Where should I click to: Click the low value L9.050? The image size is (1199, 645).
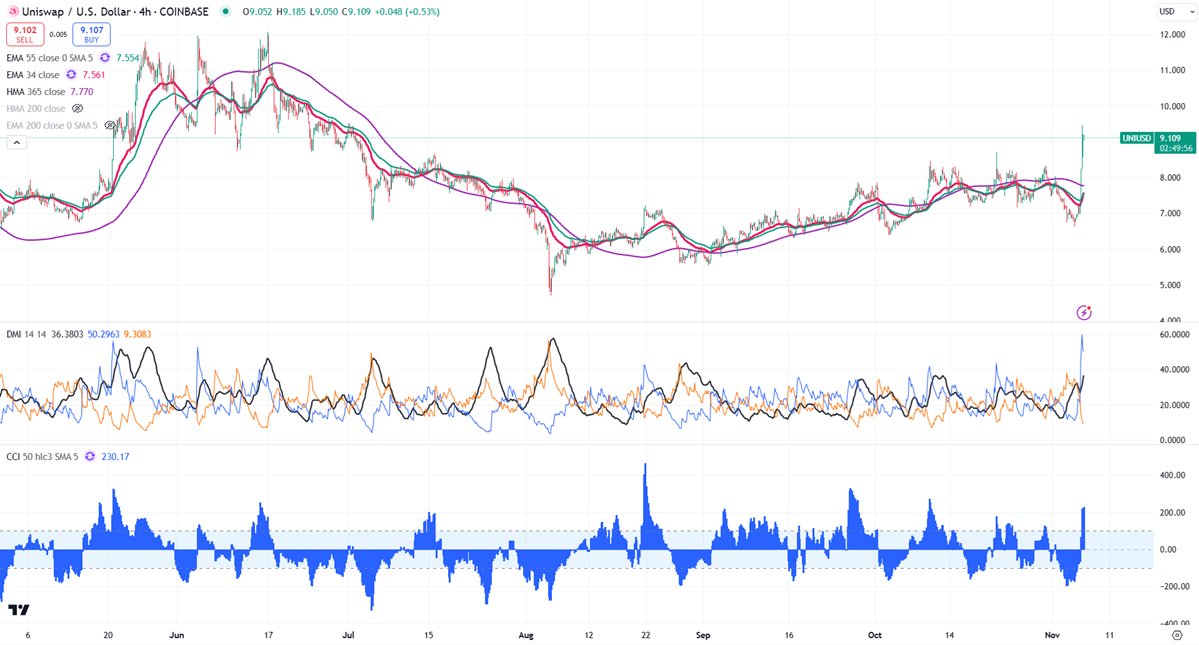pyautogui.click(x=323, y=11)
